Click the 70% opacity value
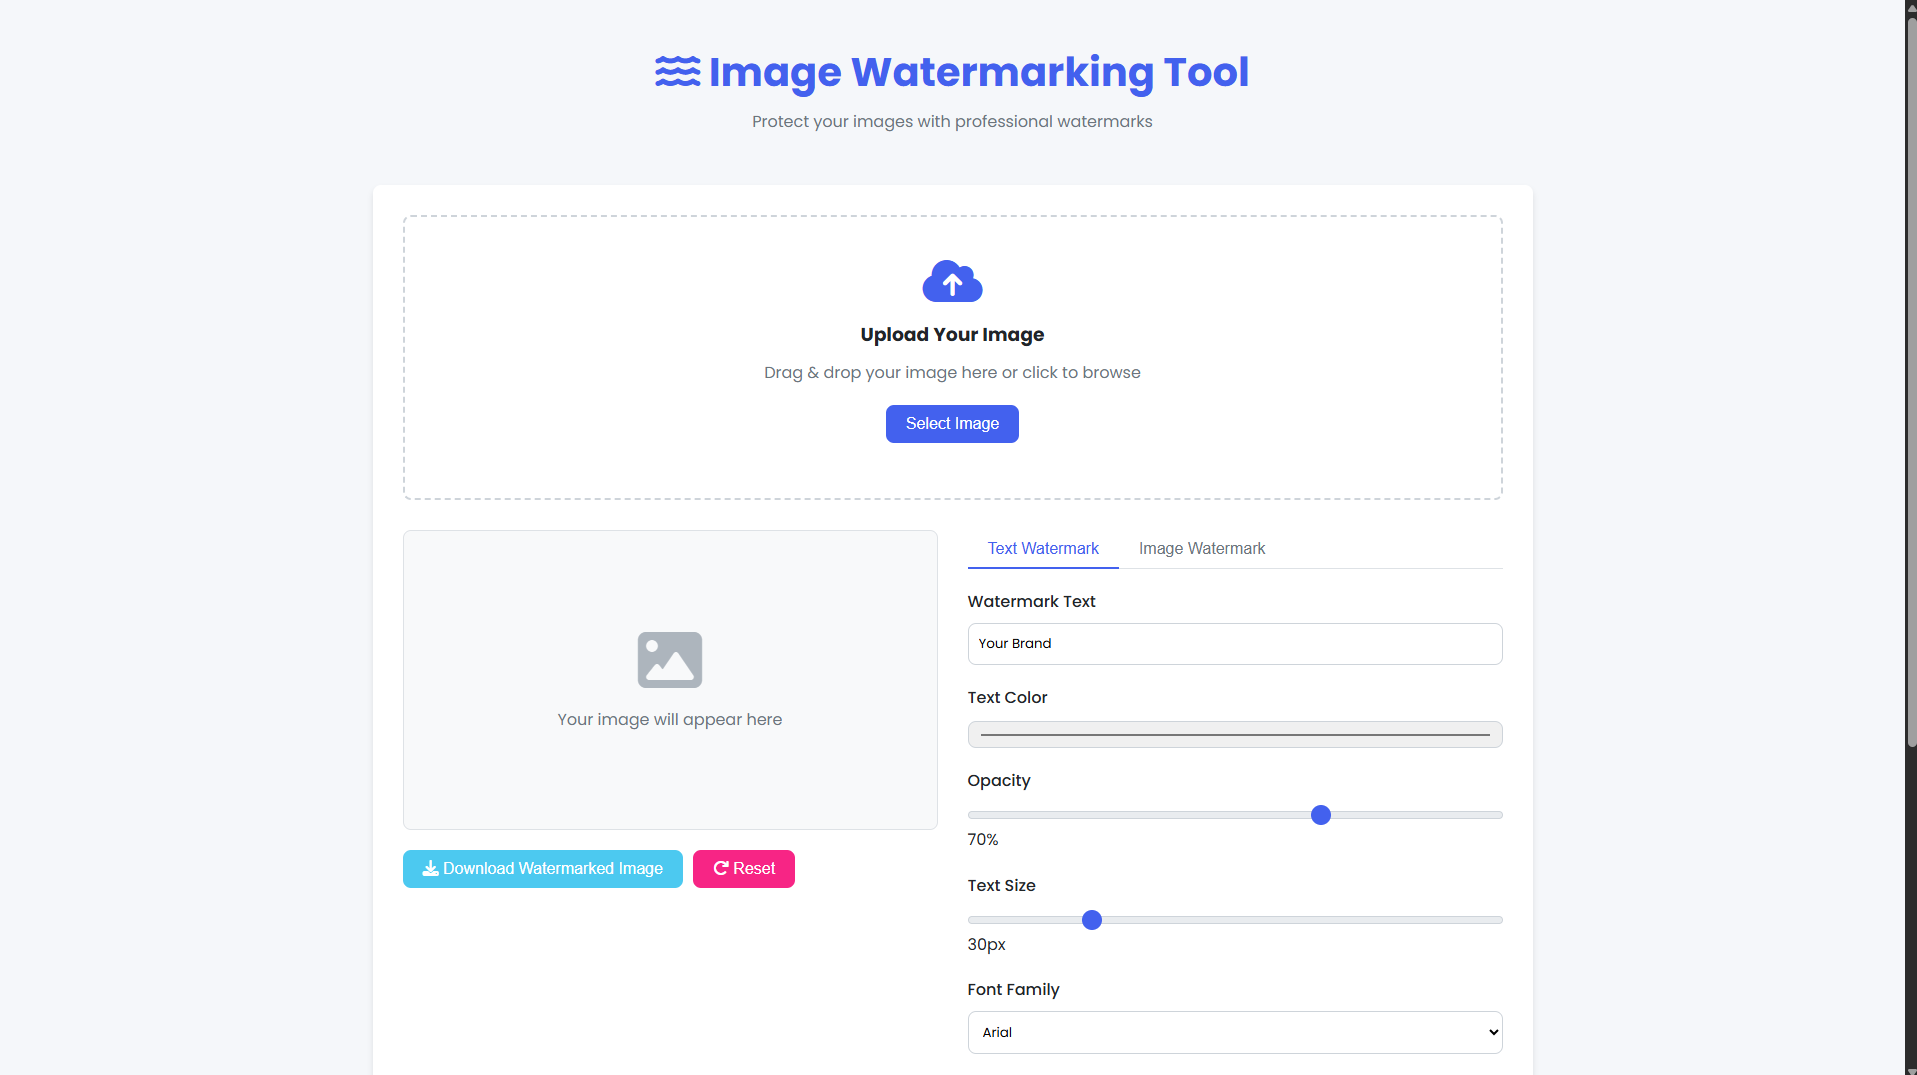1917x1075 pixels. (x=983, y=840)
